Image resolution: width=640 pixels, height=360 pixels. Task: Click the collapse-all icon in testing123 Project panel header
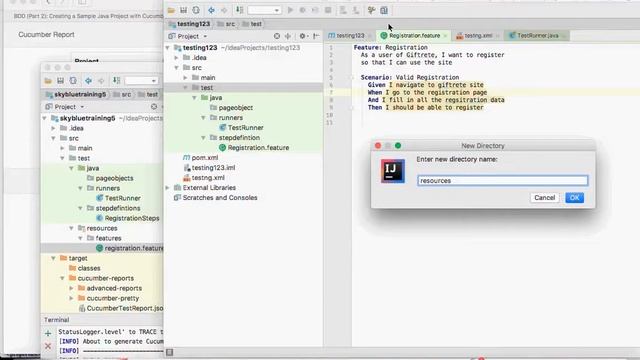[288, 36]
